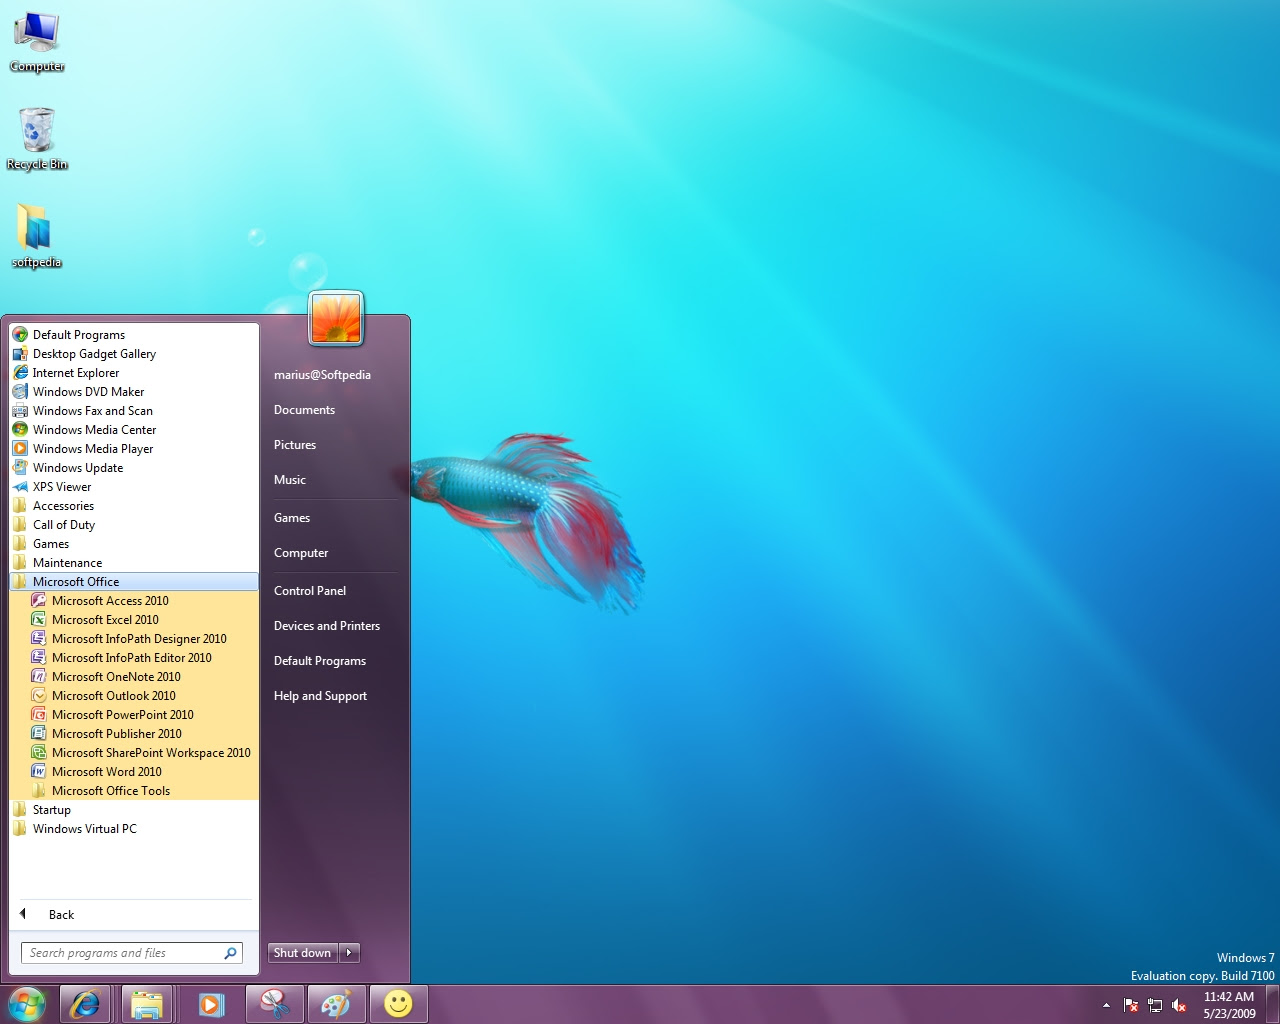Click the smiley face taskbar icon
1280x1024 pixels.
click(x=398, y=1004)
